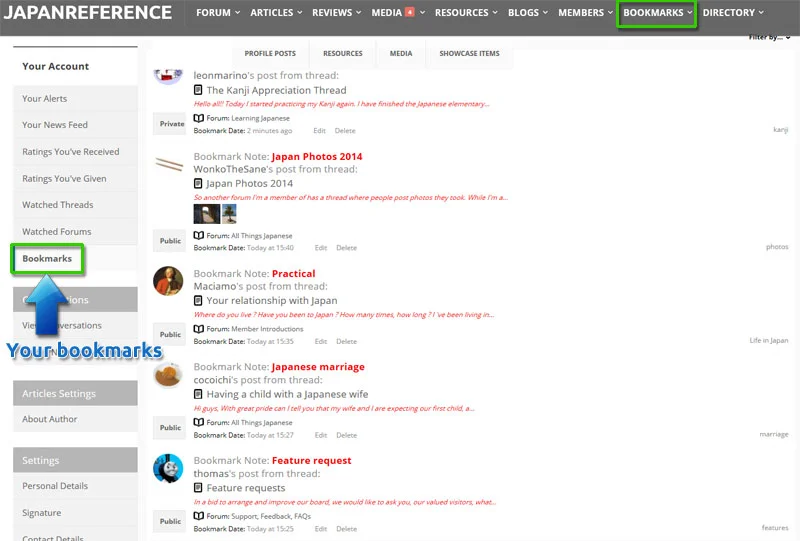Viewport: 800px width, 541px height.
Task: Expand the Directory menu chevron
Action: click(x=761, y=12)
